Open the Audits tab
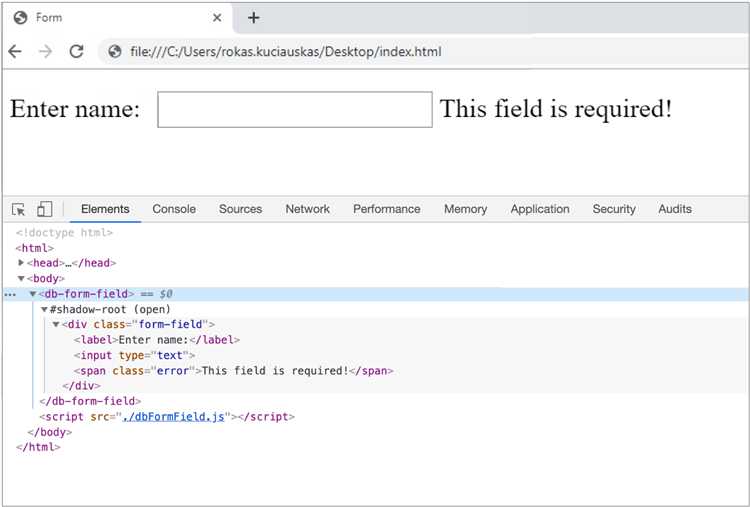This screenshot has width=750, height=507. coord(675,209)
